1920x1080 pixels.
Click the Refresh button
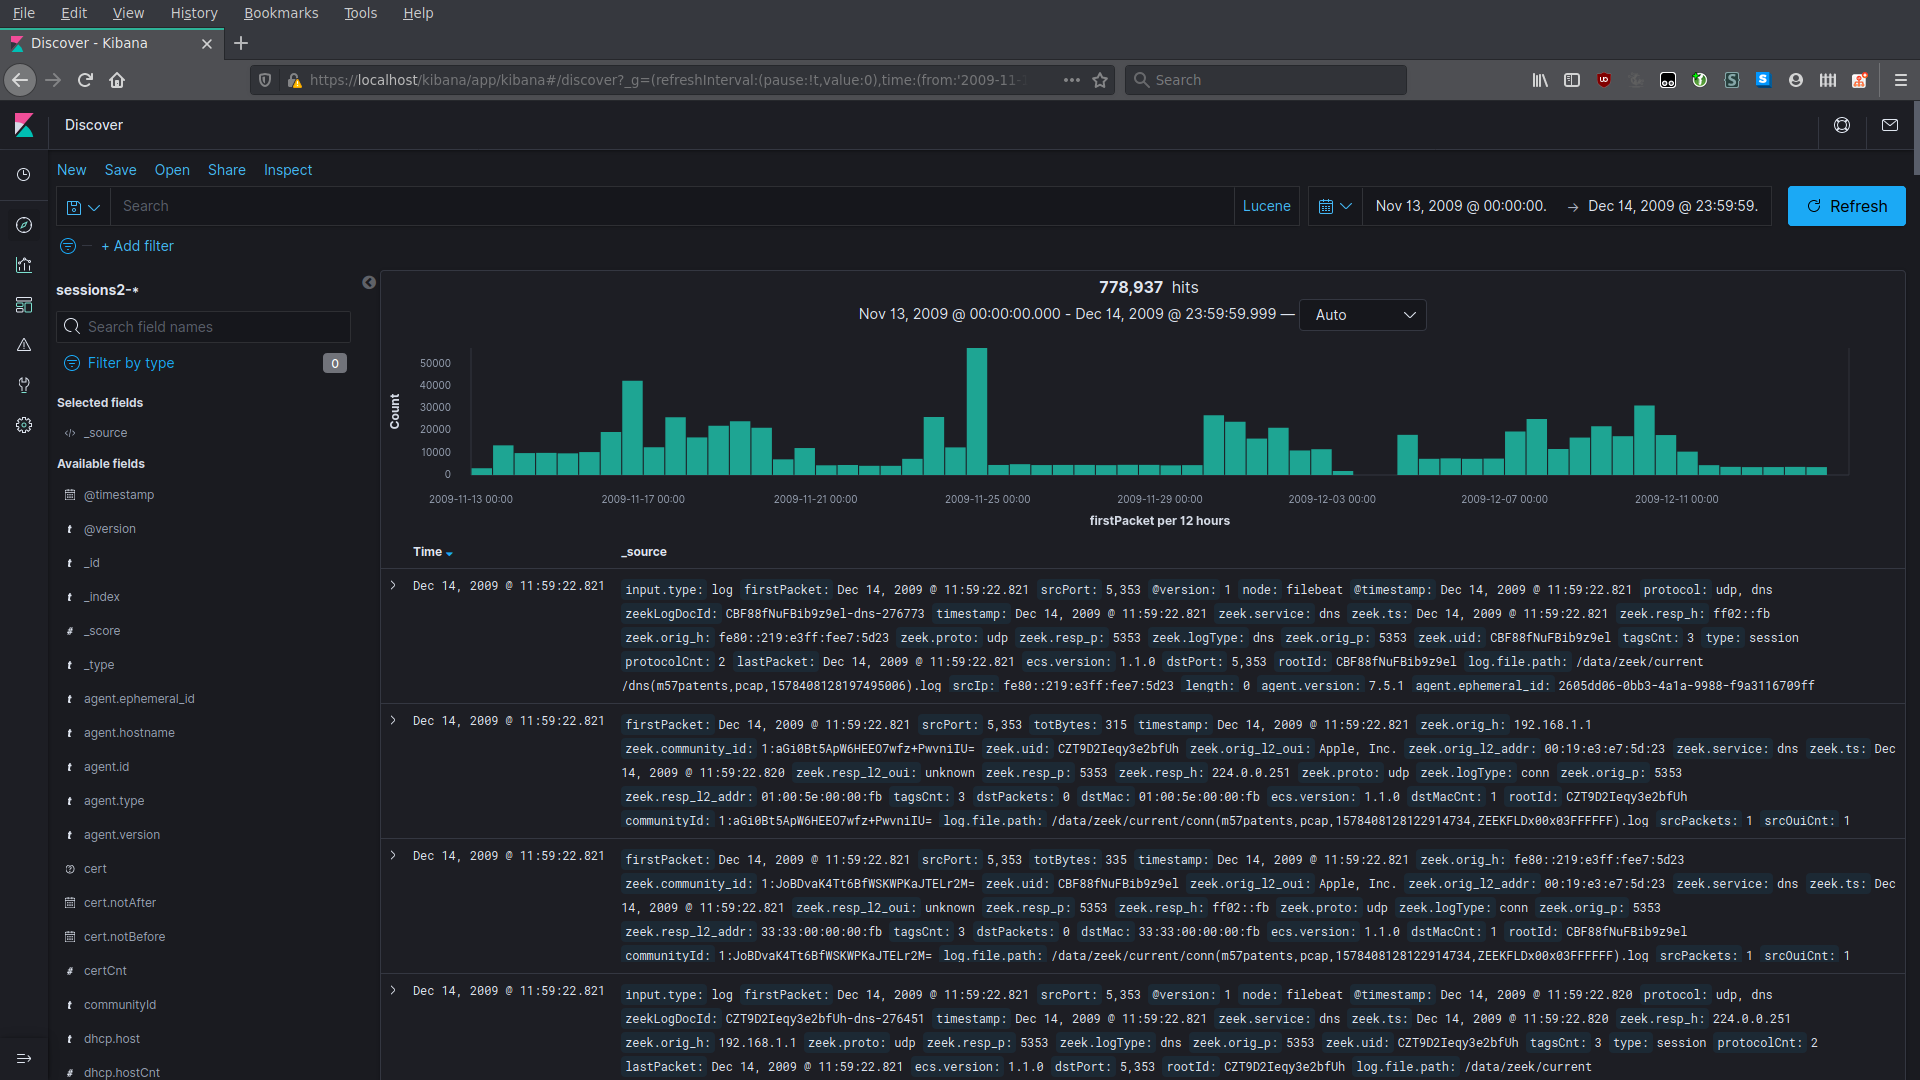pos(1846,206)
